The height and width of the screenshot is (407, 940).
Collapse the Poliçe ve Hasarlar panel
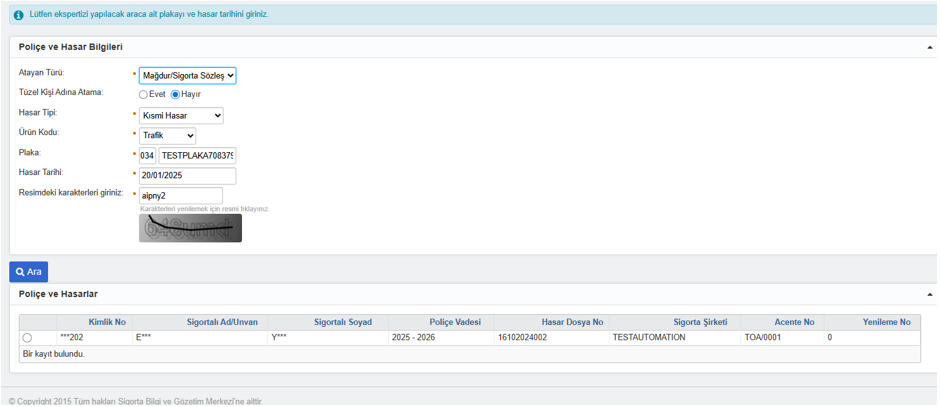[929, 295]
